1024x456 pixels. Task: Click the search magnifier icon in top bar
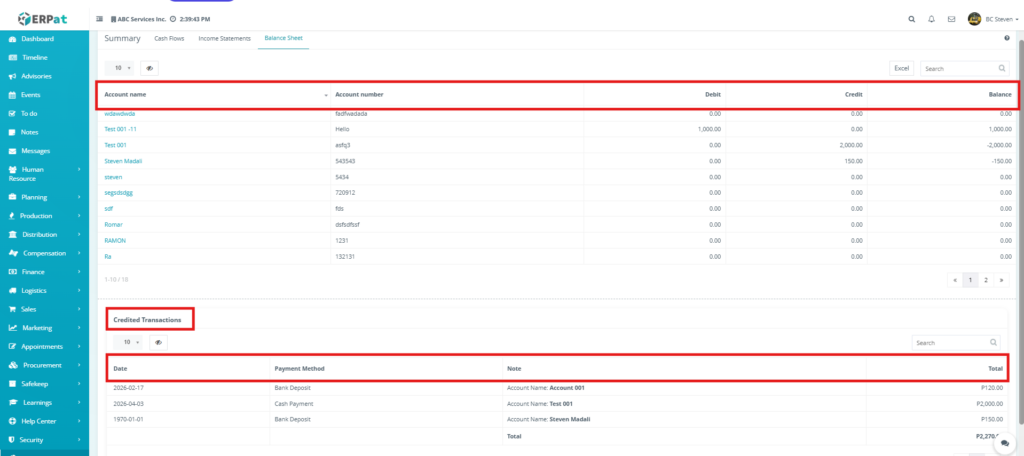(x=911, y=19)
